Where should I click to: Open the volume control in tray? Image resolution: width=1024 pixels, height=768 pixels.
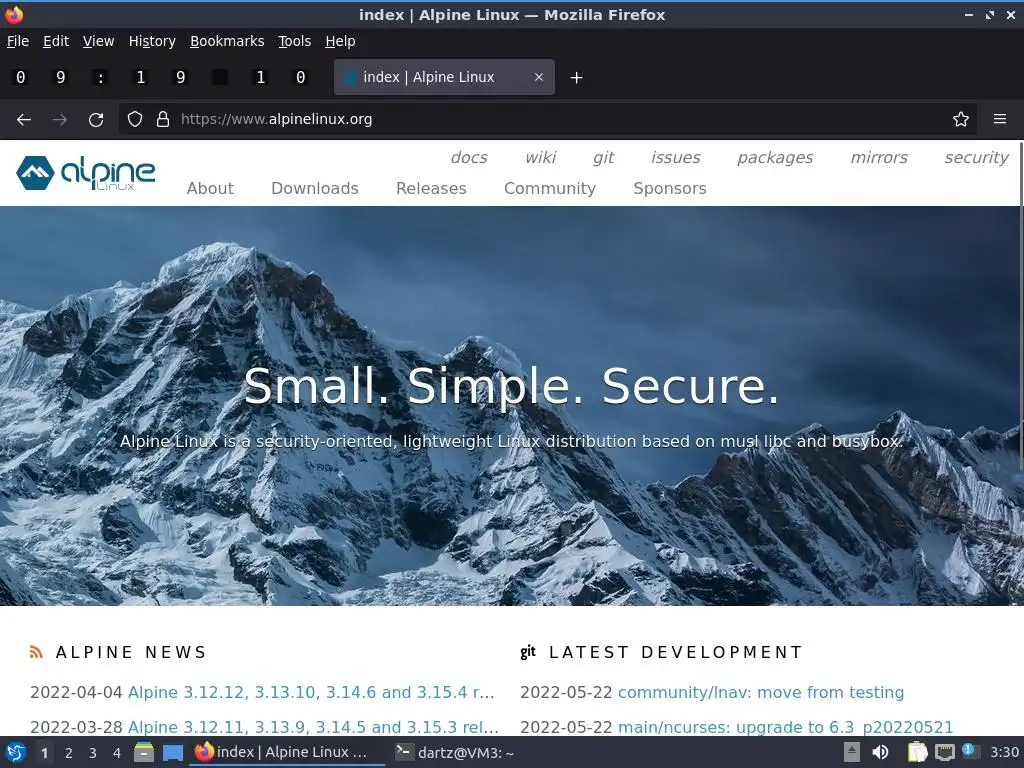tap(880, 752)
